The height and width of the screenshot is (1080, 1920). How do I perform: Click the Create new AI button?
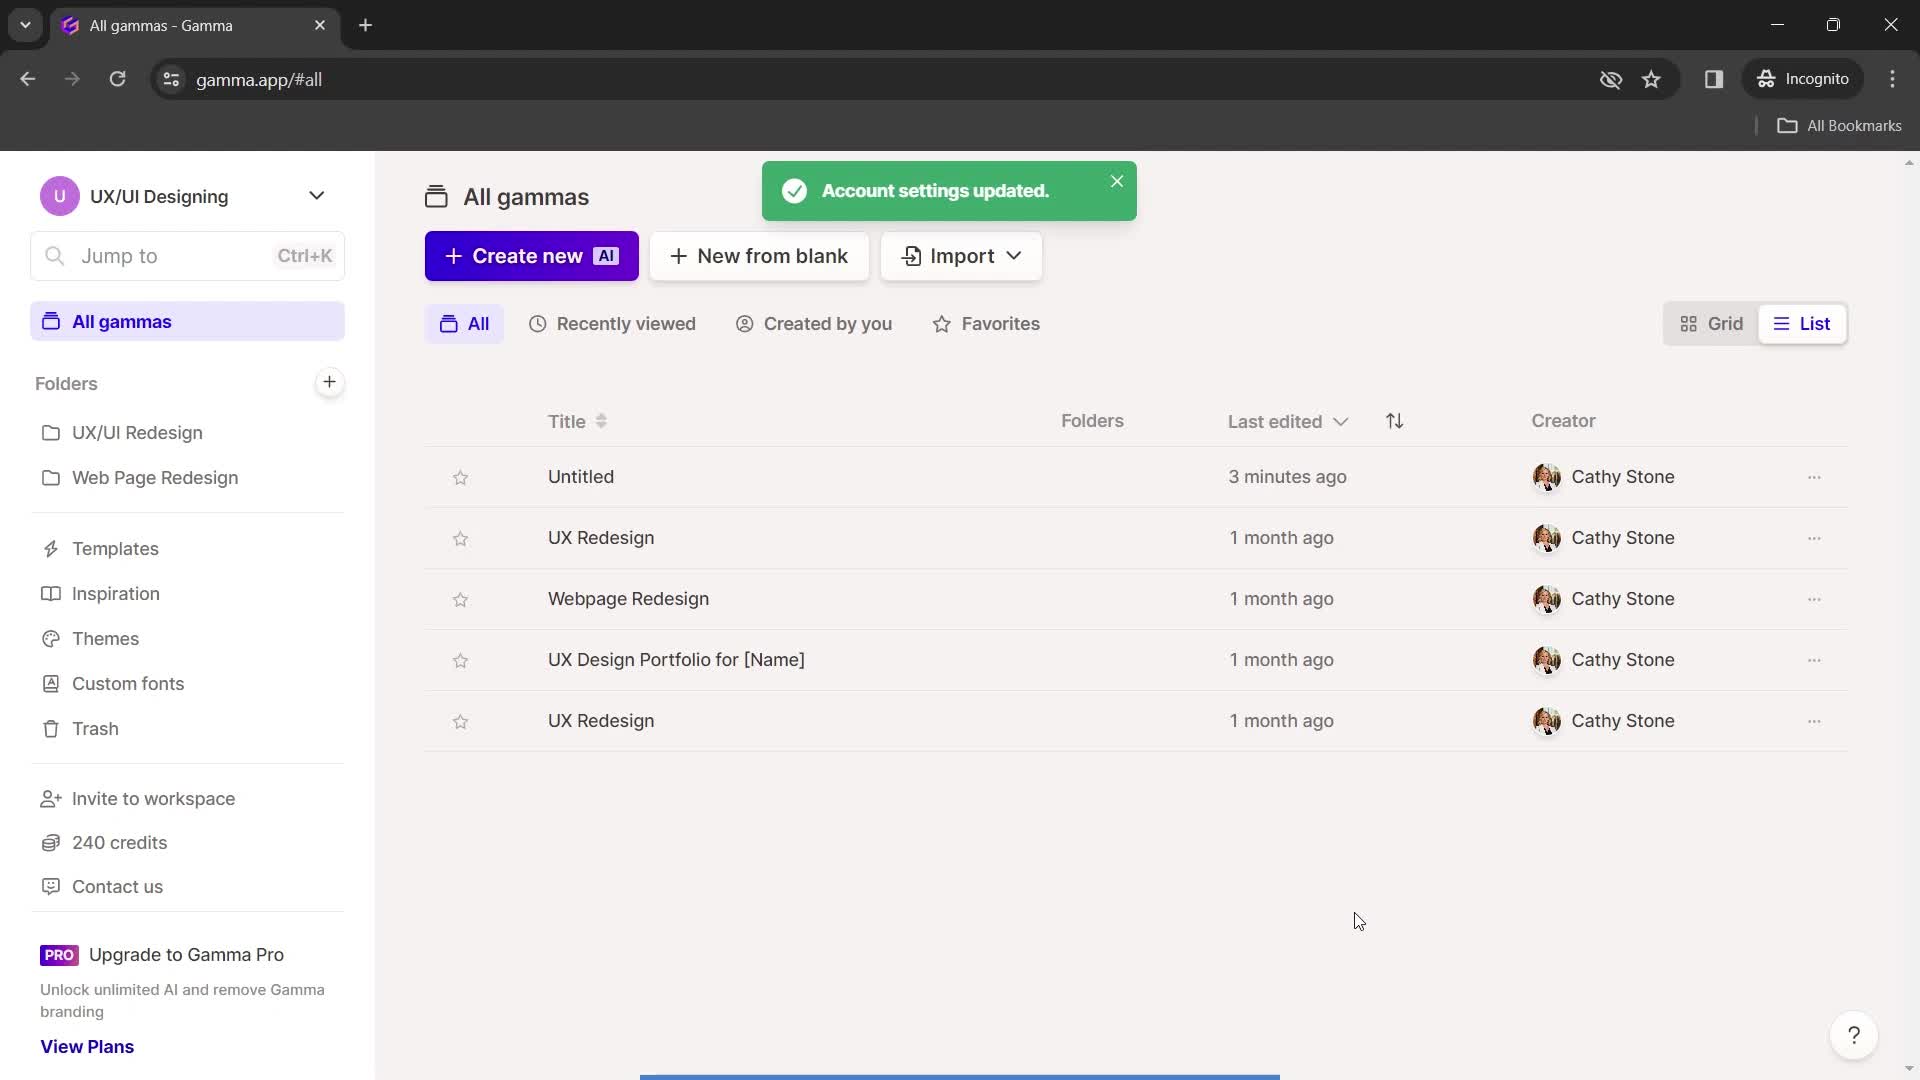tap(531, 256)
